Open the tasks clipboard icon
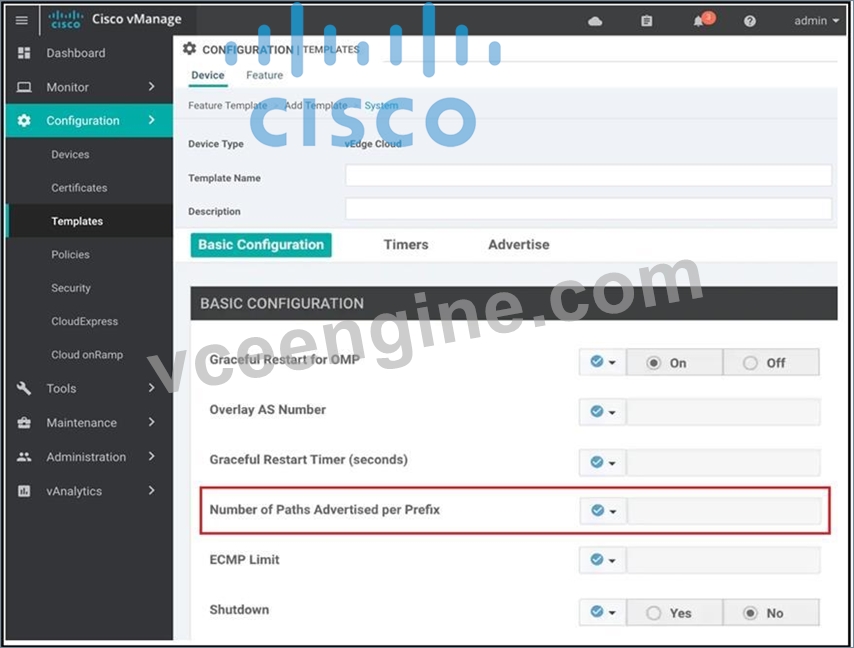Screen dimensions: 854x648 (646, 21)
